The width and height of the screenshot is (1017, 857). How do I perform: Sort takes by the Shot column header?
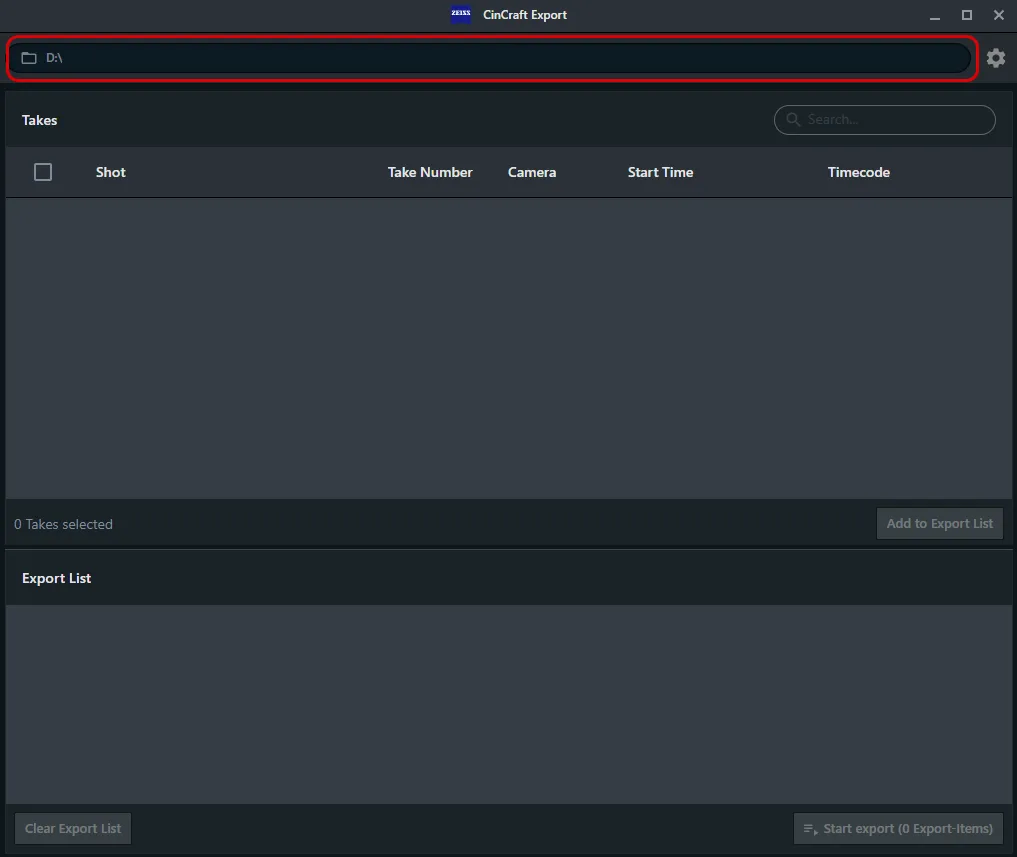pos(111,172)
